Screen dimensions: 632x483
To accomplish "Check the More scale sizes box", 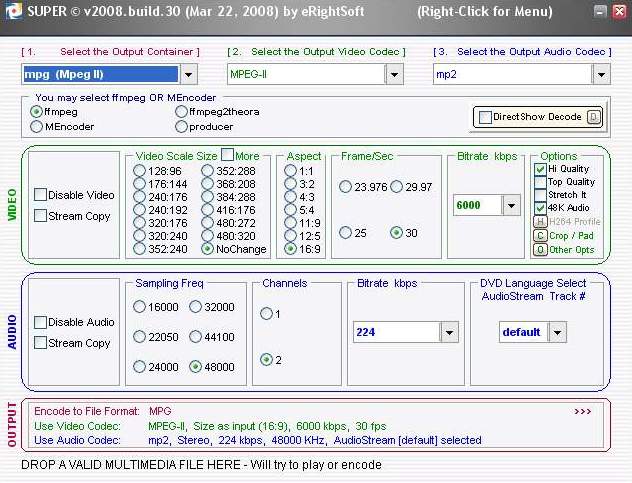I will (227, 154).
